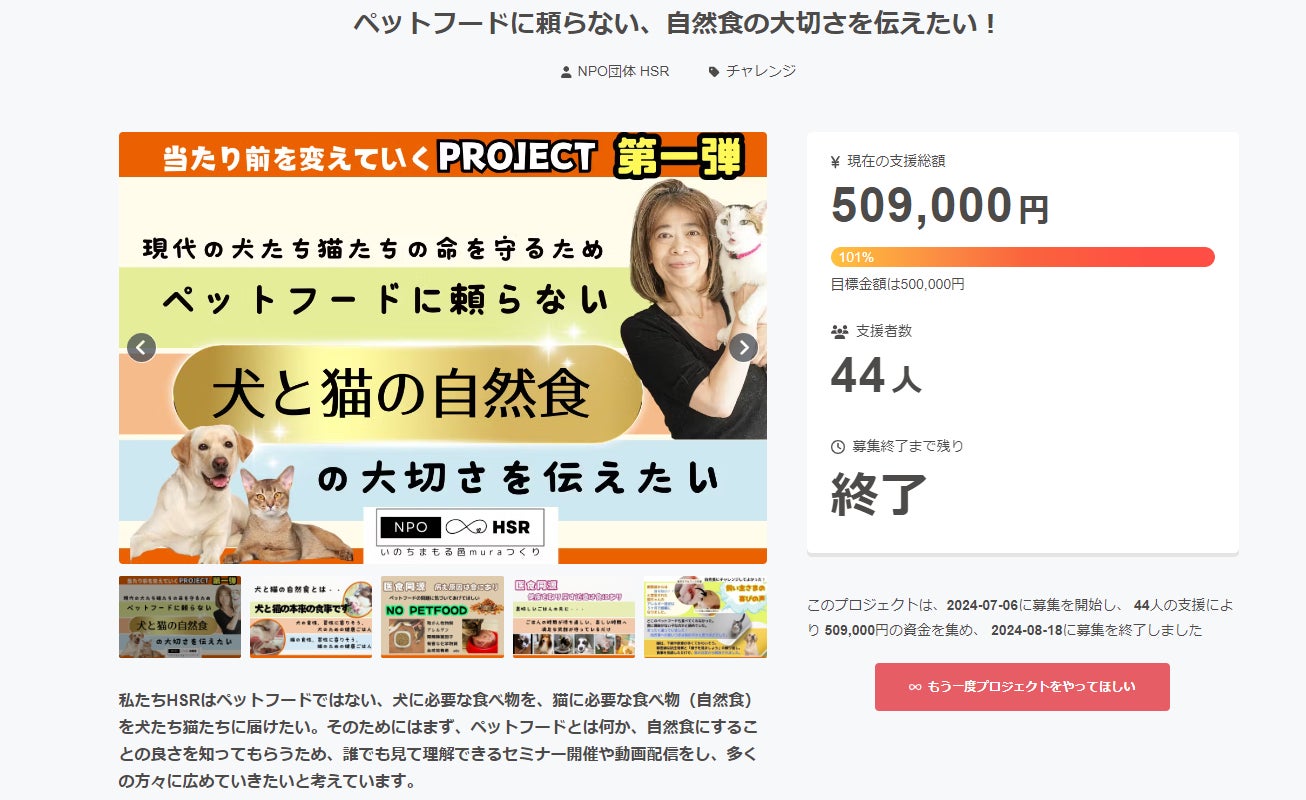Click the yen icon next to 現在の支援総額
Screen dimensions: 1306x800
tap(836, 161)
